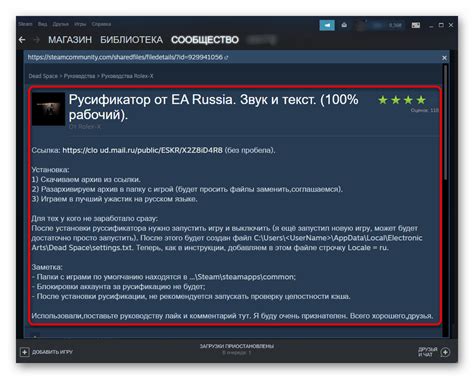Screen dimensions: 474x379
Task: Open the Steam menu
Action: (x=25, y=24)
